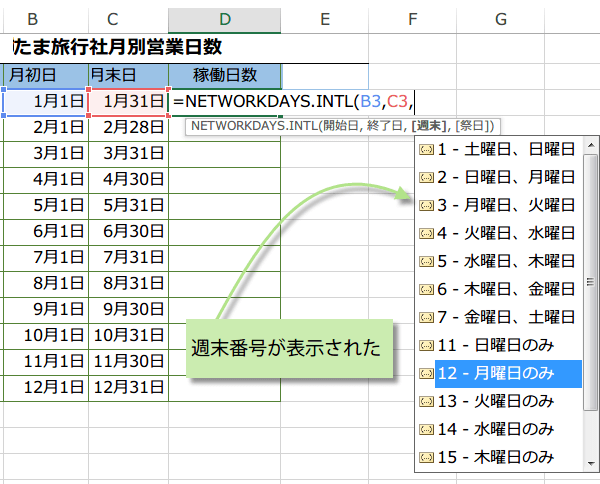
Task: Click the icon beside 15 - 木曜日のみ
Action: [x=426, y=457]
